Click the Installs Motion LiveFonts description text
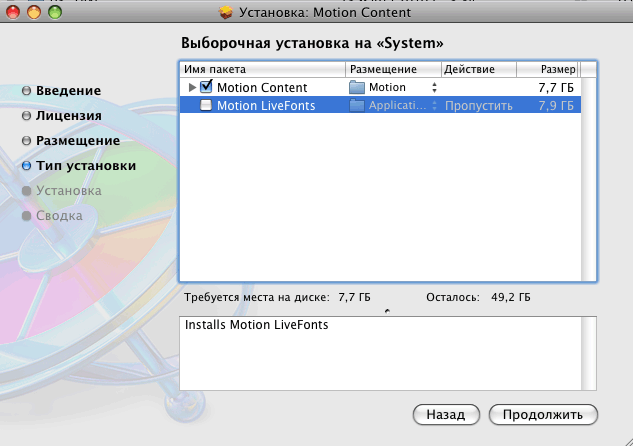 (256, 325)
